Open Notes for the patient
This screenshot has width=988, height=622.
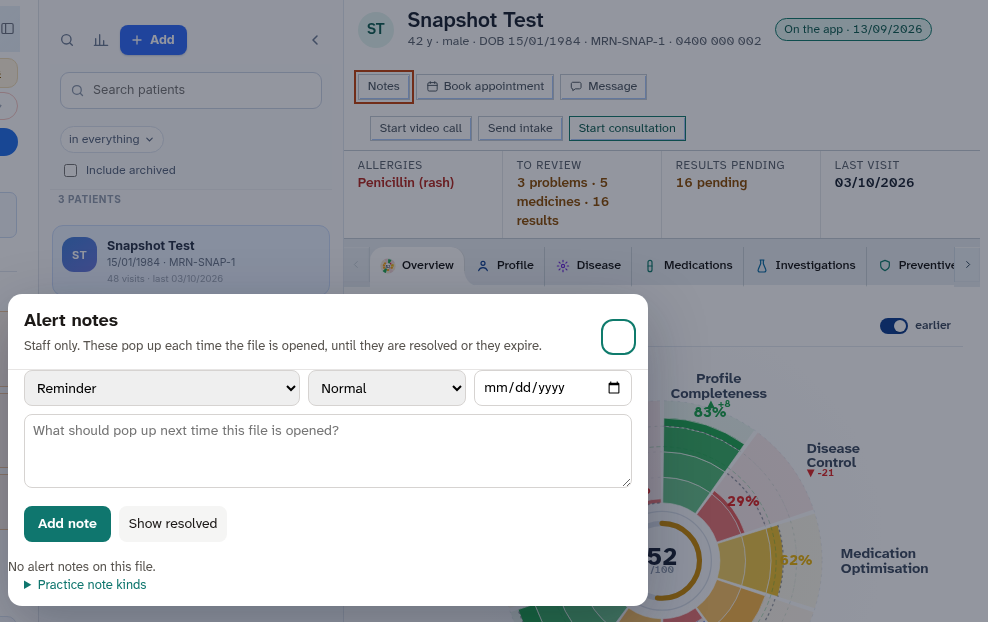click(384, 86)
